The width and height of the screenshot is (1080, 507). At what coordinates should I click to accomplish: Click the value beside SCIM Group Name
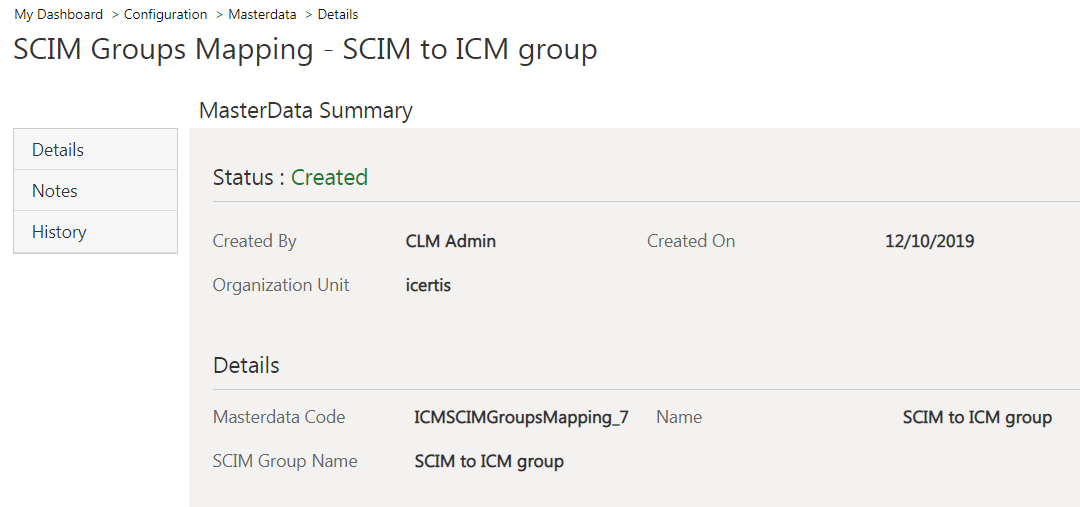click(489, 462)
